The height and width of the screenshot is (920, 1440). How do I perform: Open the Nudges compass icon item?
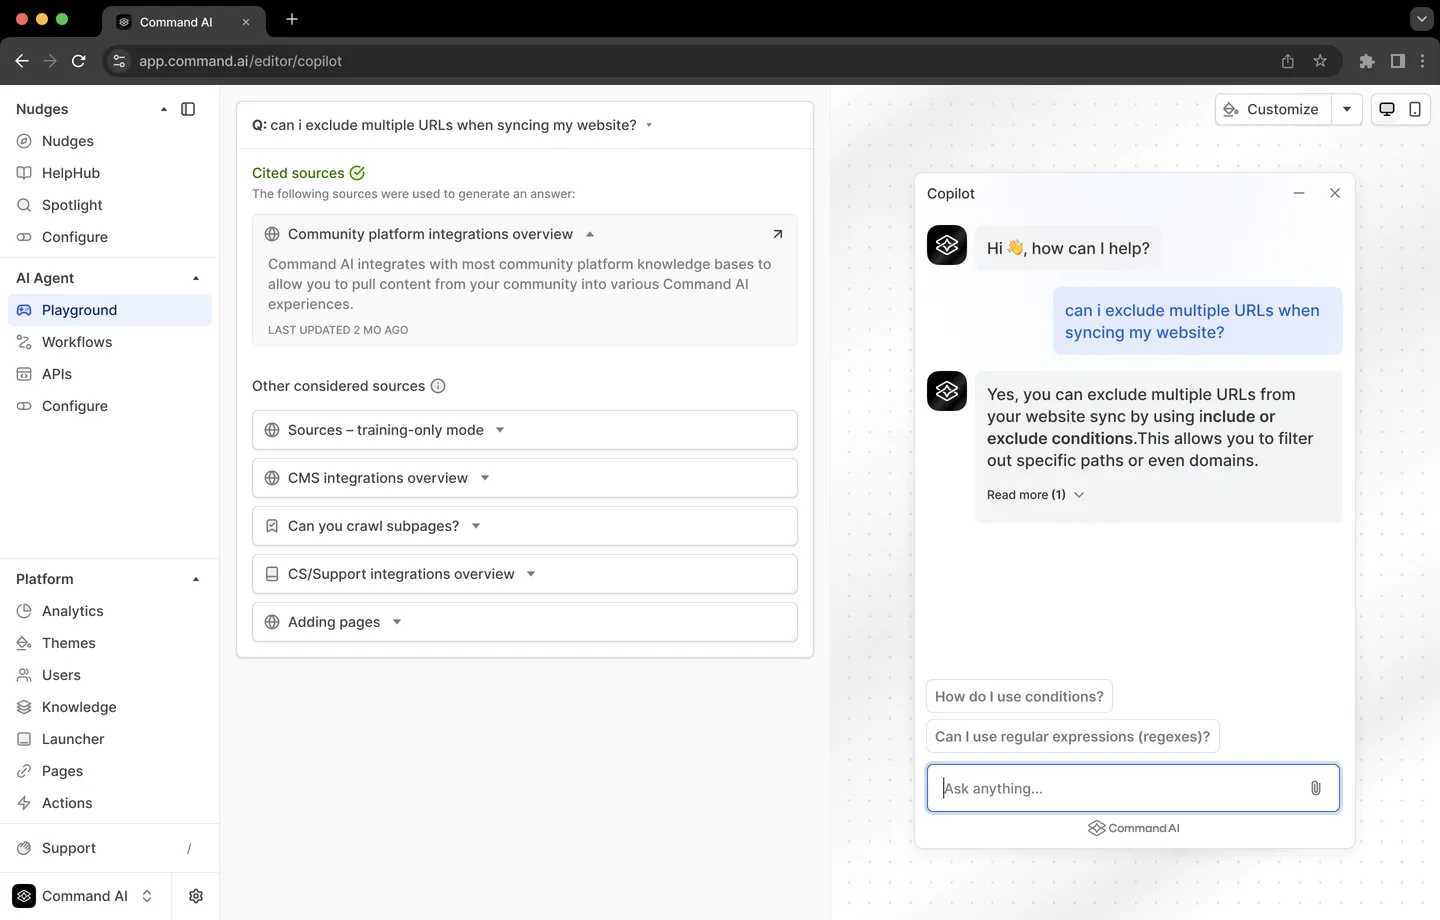24,141
